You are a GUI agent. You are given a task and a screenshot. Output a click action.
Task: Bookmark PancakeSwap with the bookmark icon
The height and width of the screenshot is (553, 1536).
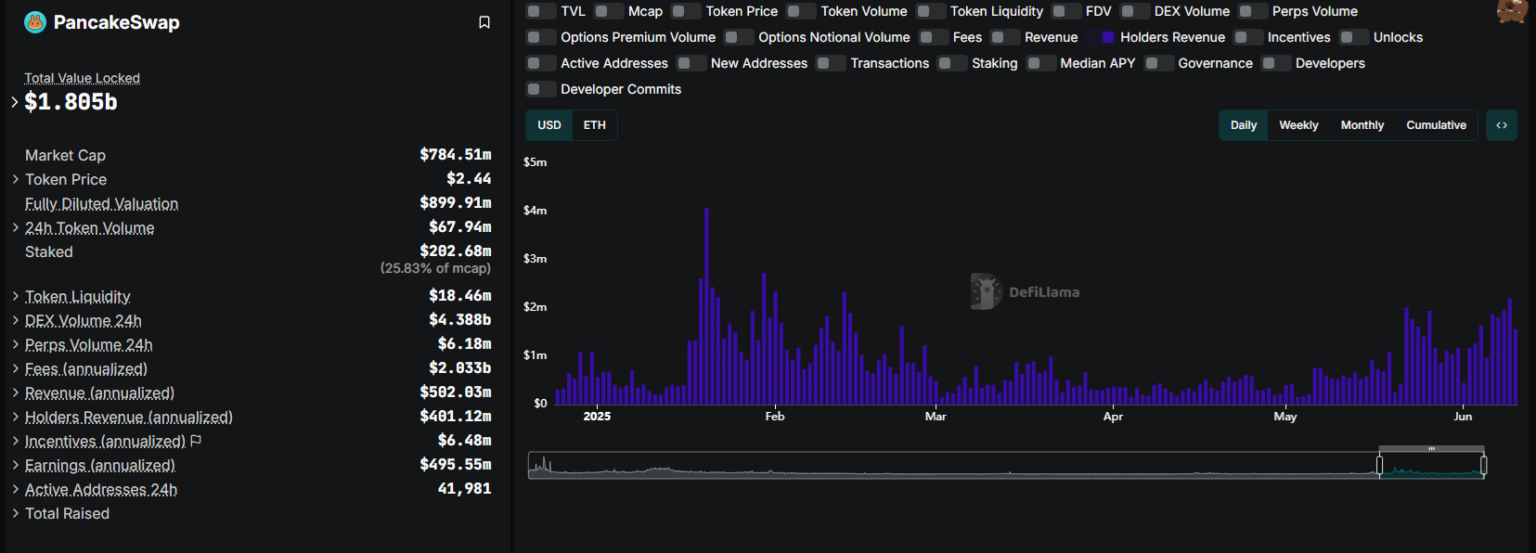point(484,22)
